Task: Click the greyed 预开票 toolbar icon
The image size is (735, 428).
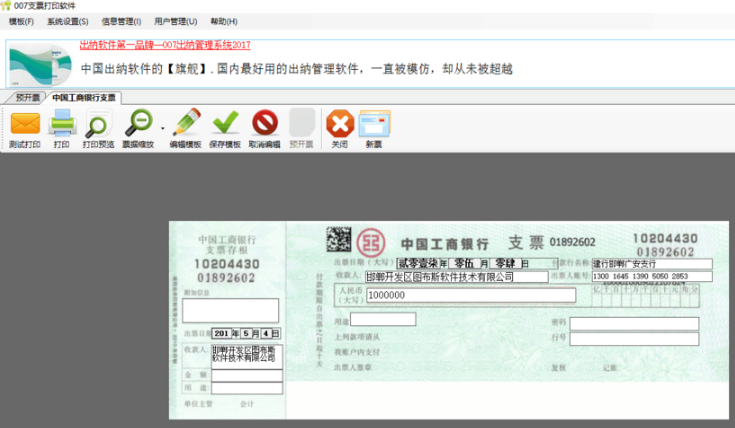Action: 301,123
